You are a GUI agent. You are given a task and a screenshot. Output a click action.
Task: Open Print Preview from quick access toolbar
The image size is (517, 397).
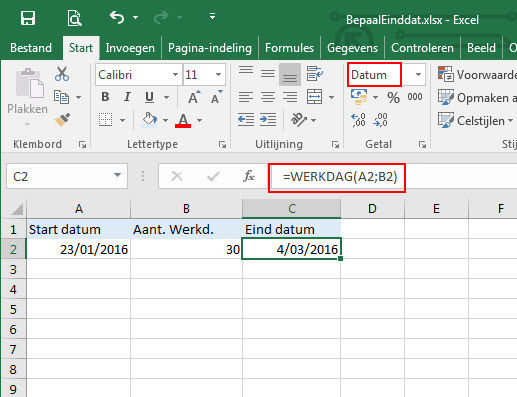point(74,18)
